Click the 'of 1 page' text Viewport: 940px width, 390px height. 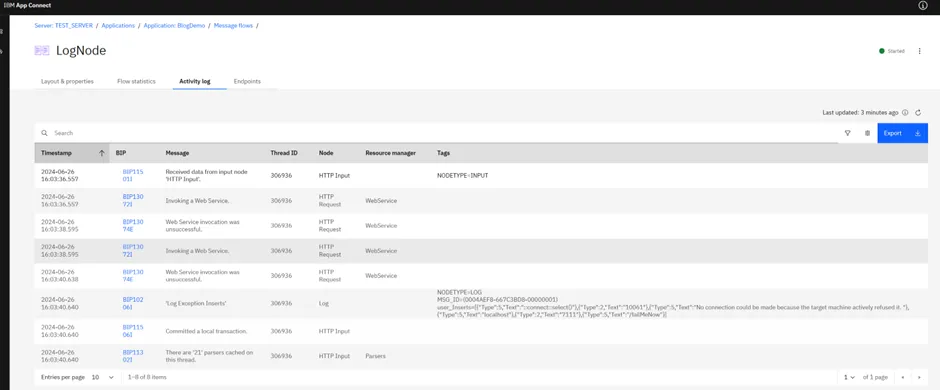coord(875,377)
